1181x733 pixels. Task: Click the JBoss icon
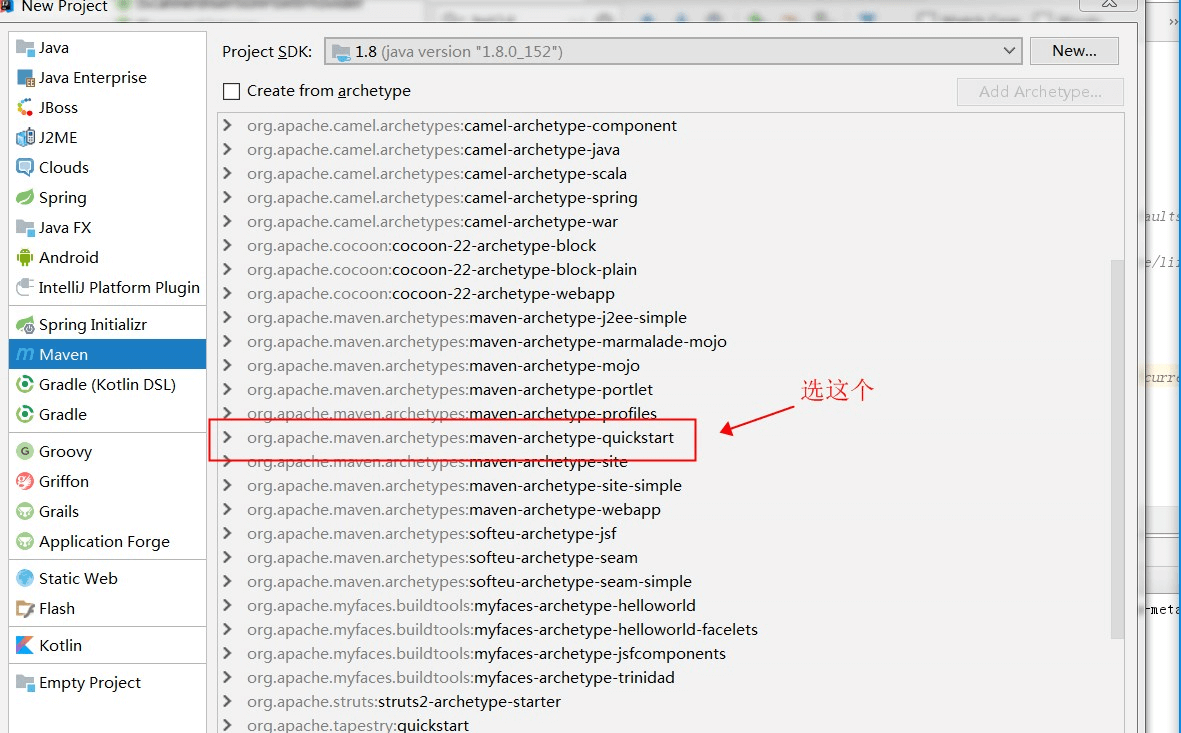click(25, 108)
